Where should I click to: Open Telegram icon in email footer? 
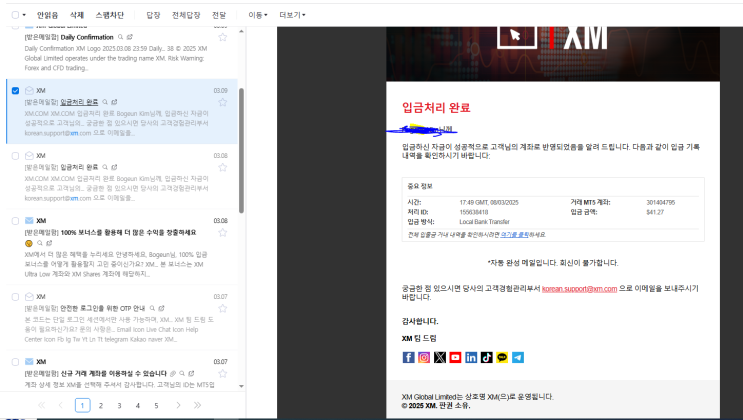518,357
